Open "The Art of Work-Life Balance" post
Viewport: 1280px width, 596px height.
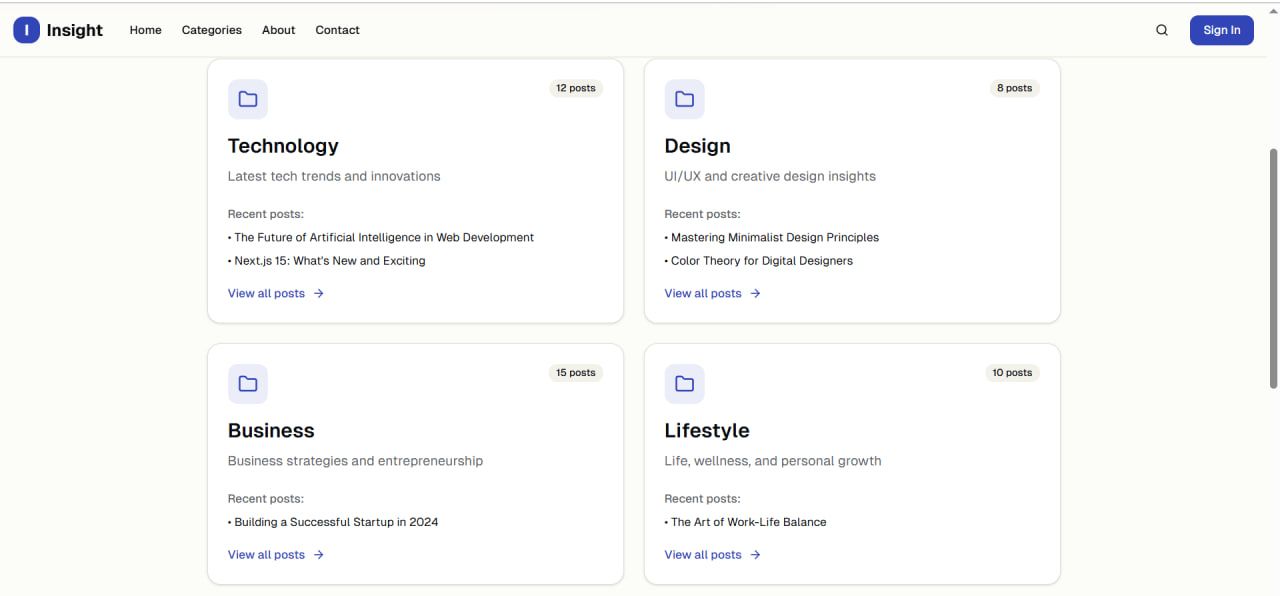[x=748, y=522]
